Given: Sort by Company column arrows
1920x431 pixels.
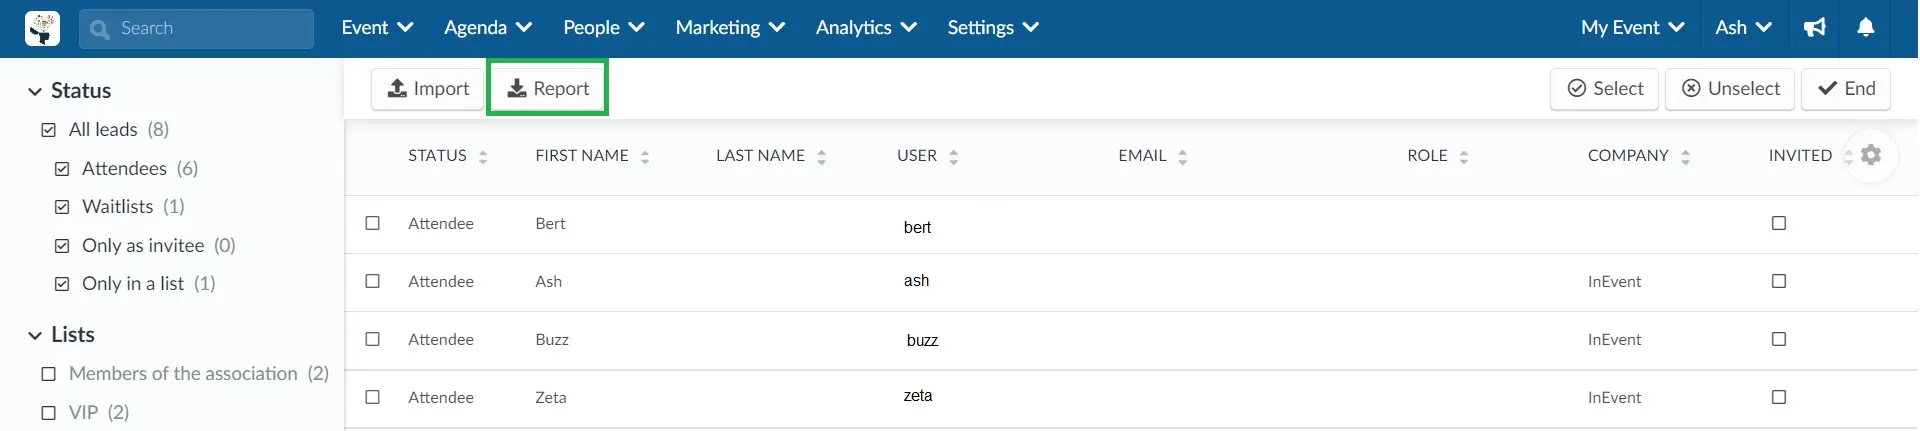Looking at the screenshot, I should [x=1686, y=157].
